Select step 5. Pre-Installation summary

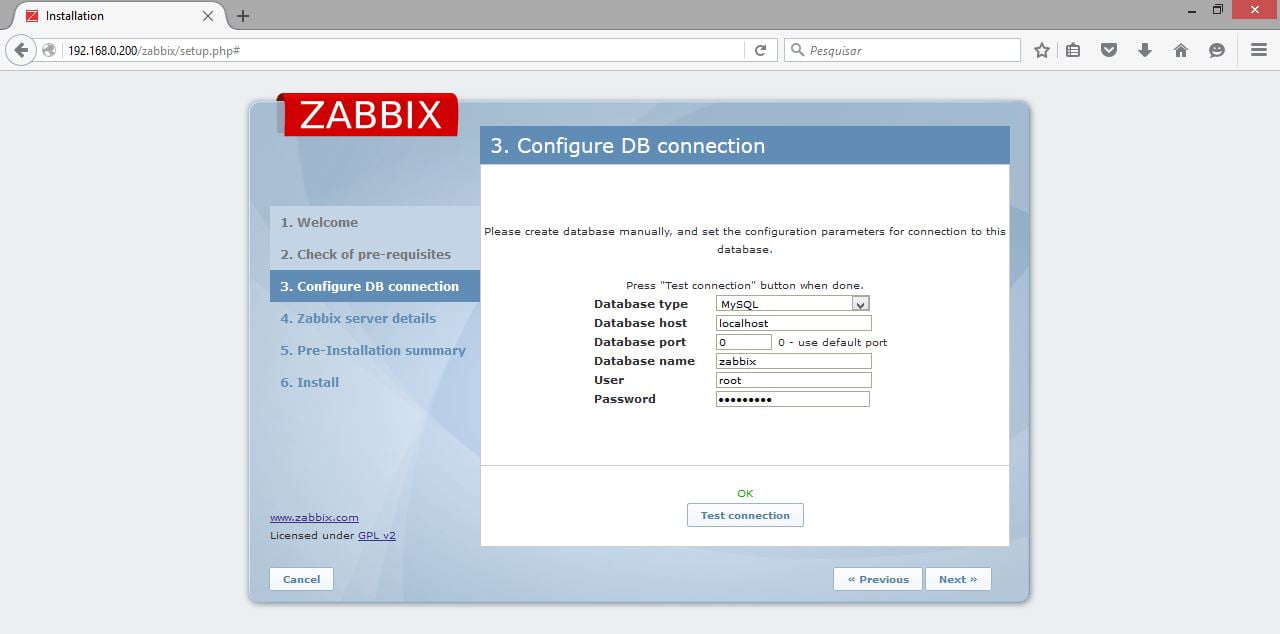coord(375,350)
